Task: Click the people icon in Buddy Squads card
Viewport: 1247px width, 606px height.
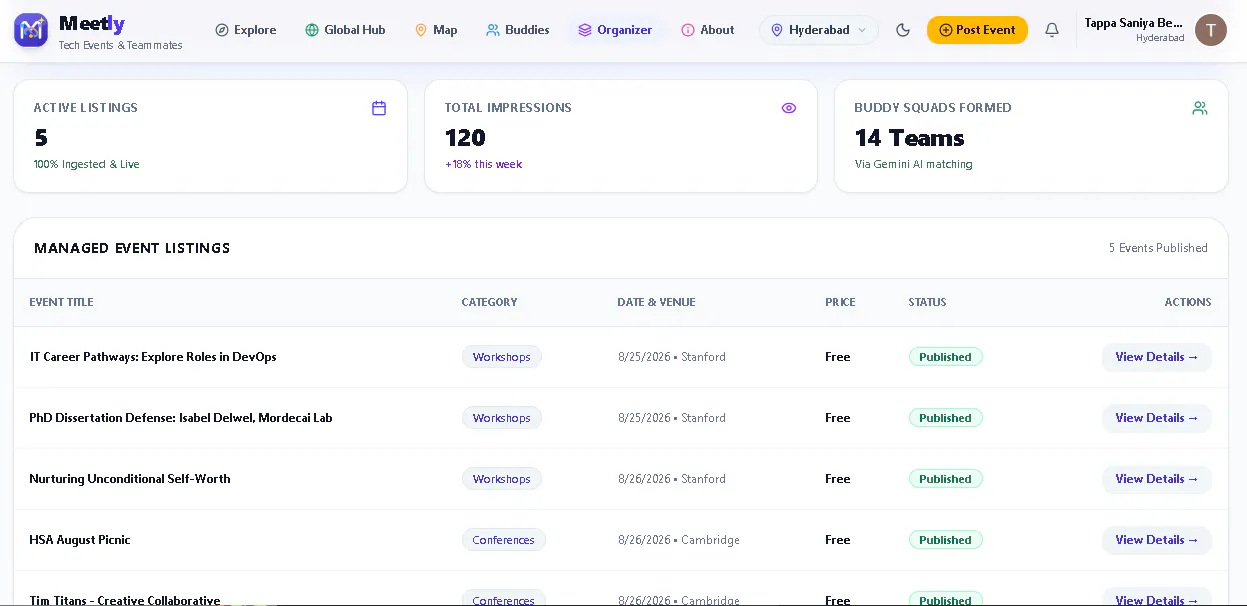Action: [1200, 108]
